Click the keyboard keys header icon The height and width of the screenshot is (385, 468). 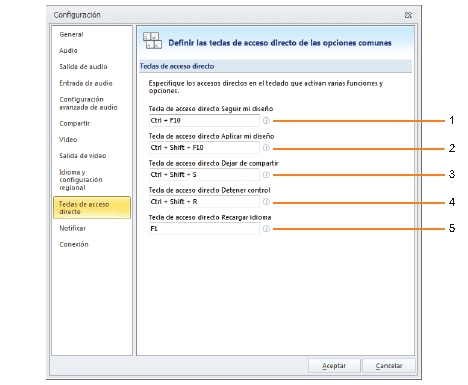pyautogui.click(x=152, y=41)
